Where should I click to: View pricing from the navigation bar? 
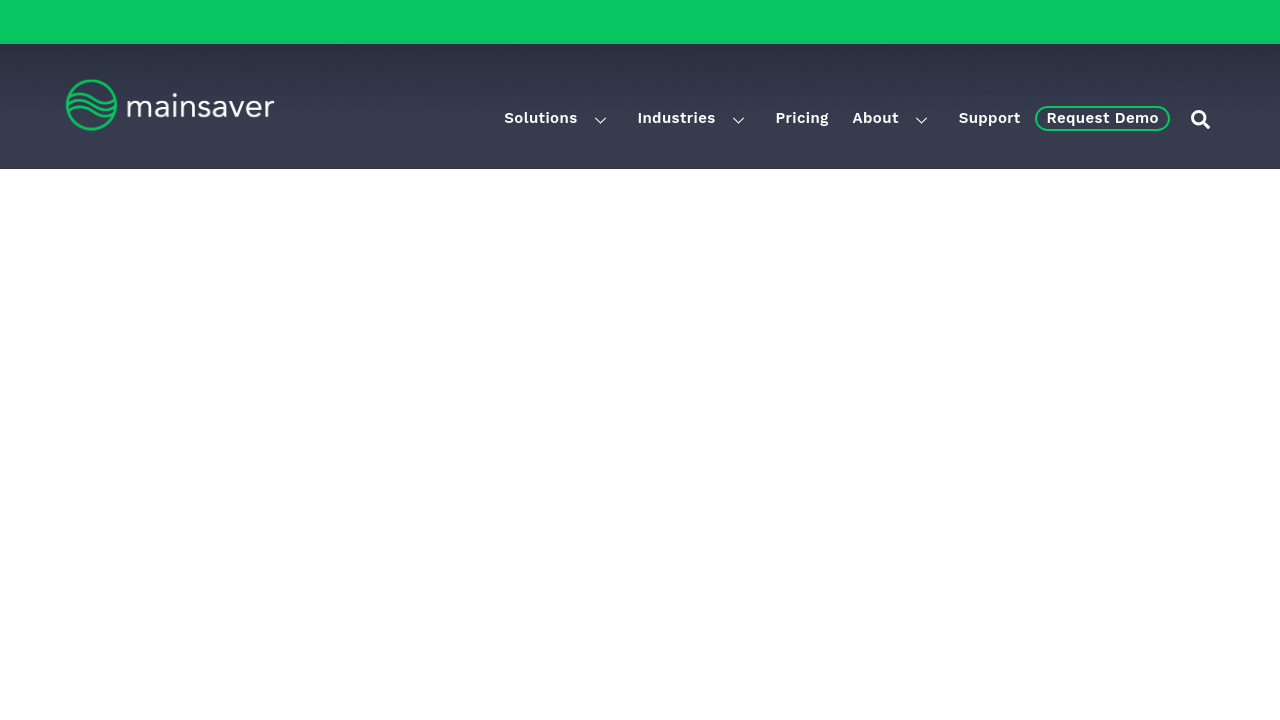point(801,118)
